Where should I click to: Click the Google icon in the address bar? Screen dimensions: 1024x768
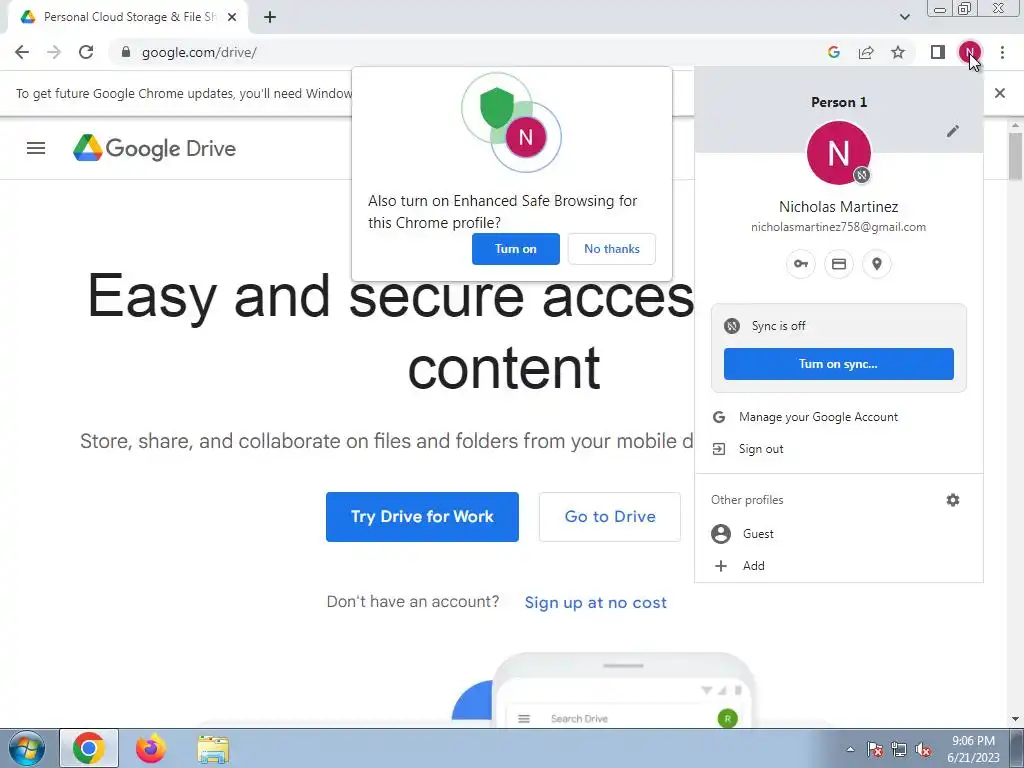point(834,52)
